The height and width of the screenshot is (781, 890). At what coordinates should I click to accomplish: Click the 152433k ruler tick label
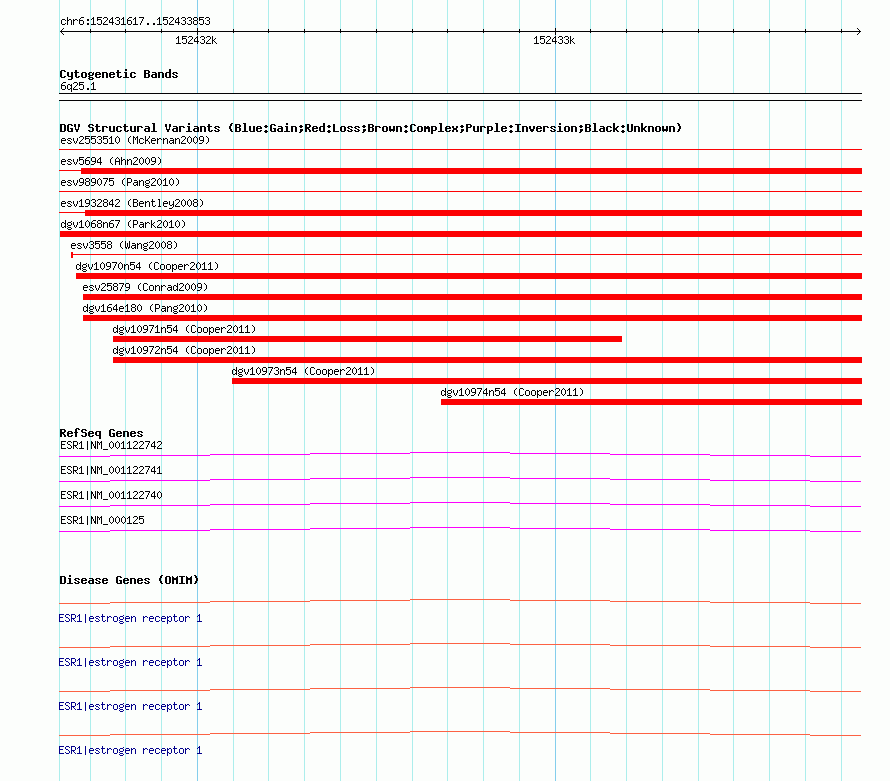[554, 40]
